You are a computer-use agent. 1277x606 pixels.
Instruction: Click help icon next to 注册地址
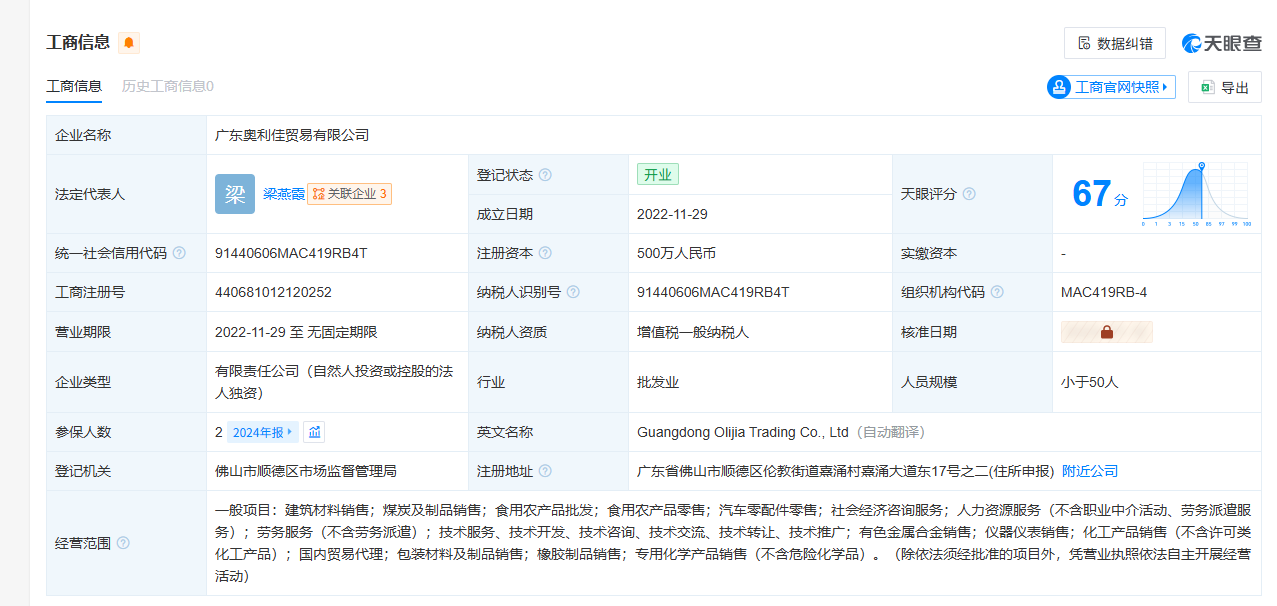(x=545, y=471)
